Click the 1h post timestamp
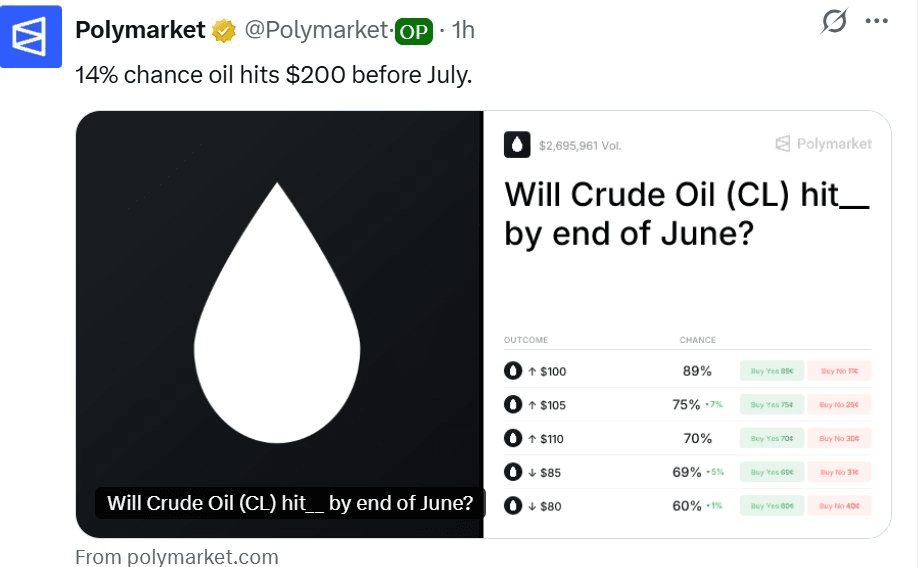The height and width of the screenshot is (567, 924). tap(463, 31)
